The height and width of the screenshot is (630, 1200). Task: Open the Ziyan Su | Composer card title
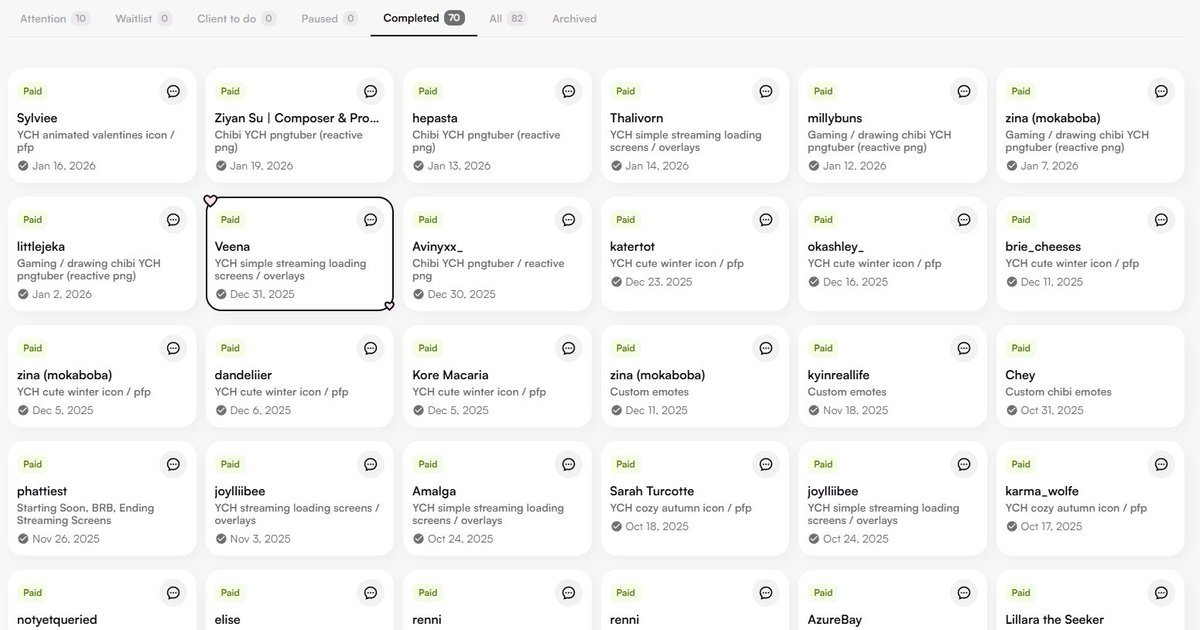pos(297,118)
